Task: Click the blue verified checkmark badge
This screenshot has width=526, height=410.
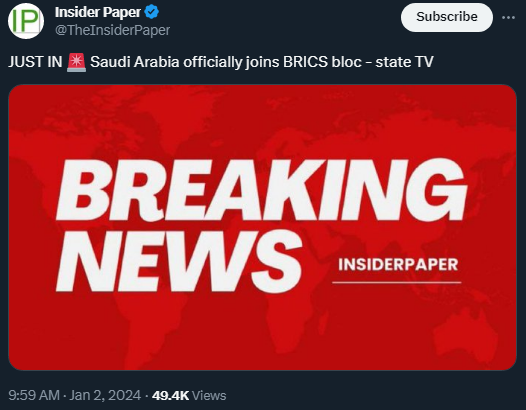Action: click(151, 12)
